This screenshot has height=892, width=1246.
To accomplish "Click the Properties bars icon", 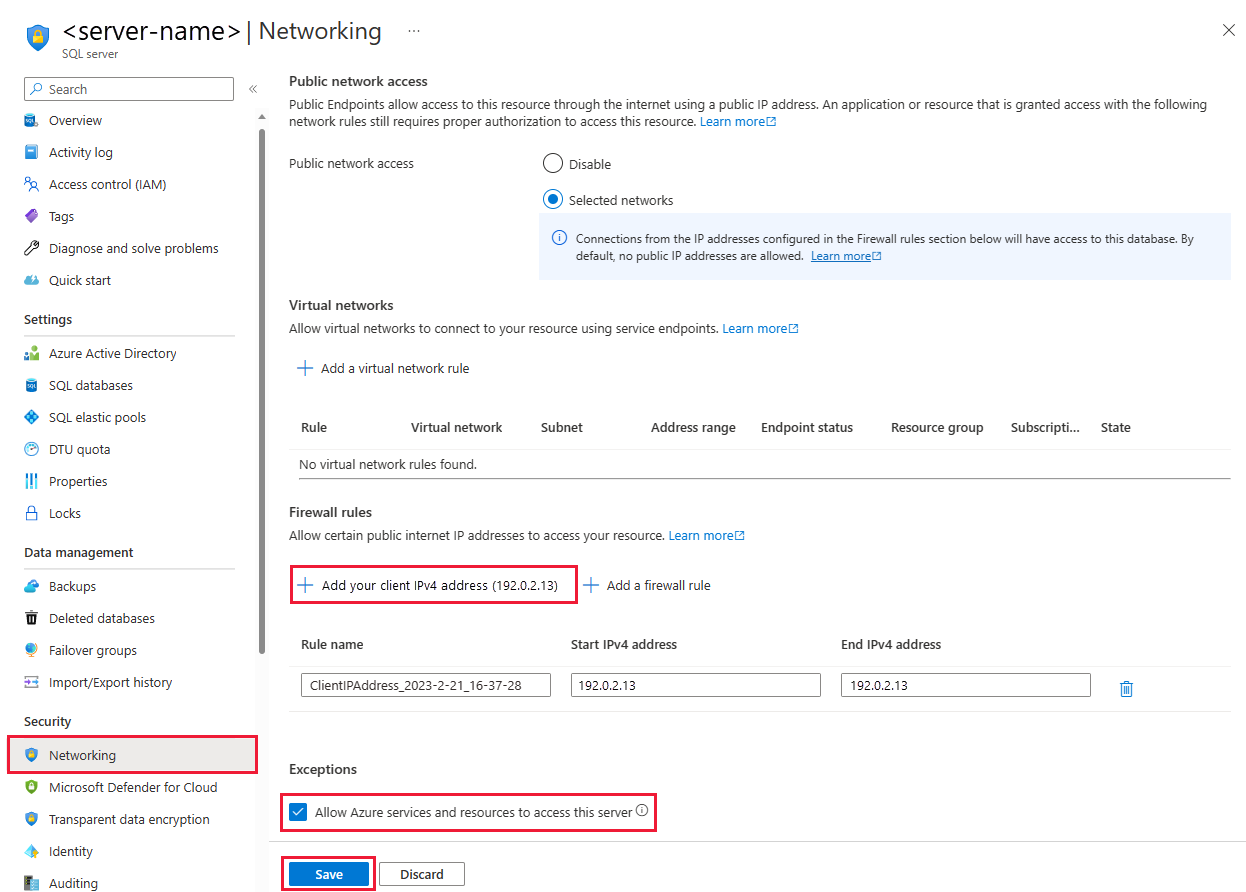I will (x=31, y=481).
